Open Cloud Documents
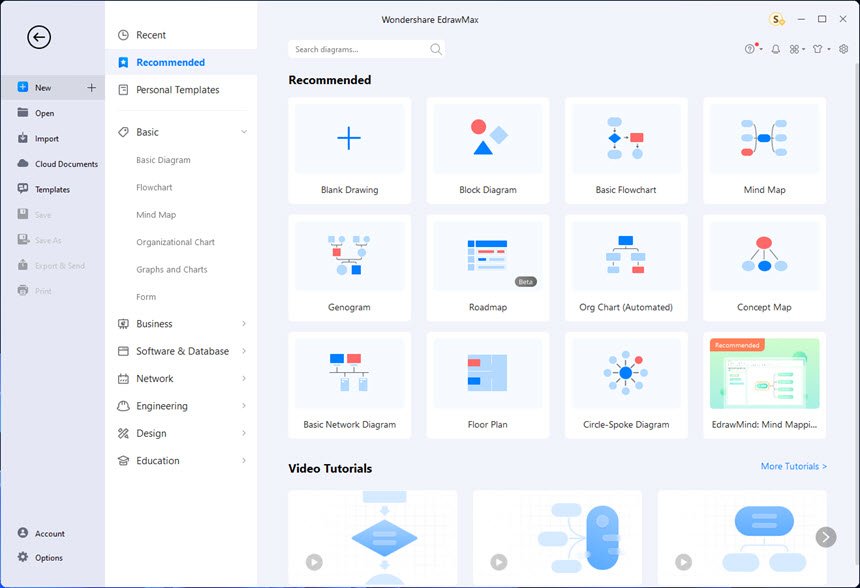The image size is (860, 588). point(58,163)
